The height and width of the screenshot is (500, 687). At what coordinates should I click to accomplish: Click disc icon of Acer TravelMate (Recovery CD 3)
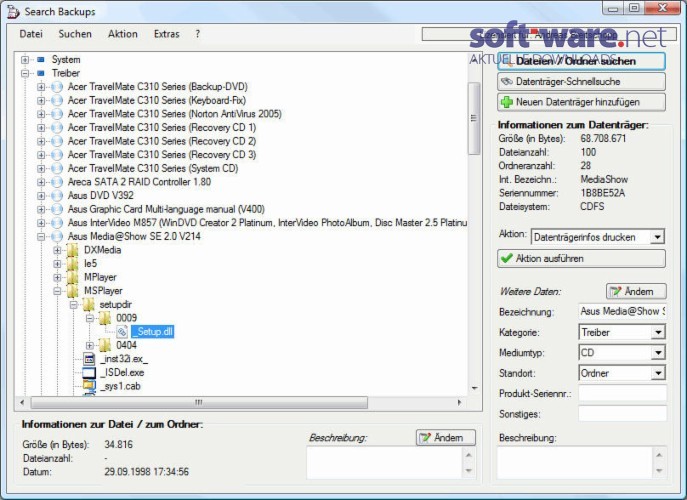[57, 155]
